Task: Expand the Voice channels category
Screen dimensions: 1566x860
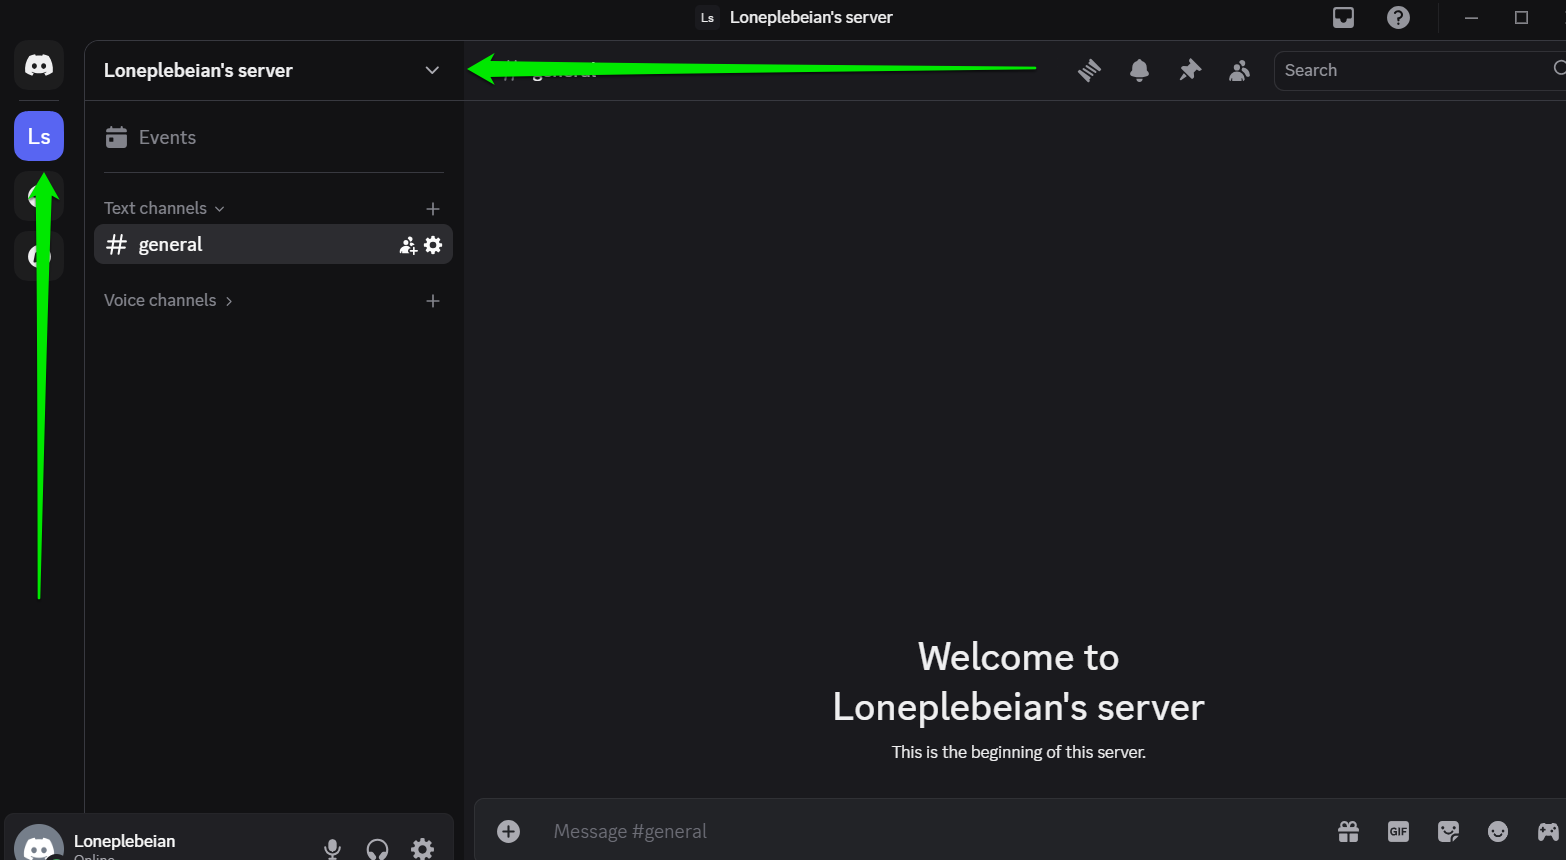Action: point(168,300)
